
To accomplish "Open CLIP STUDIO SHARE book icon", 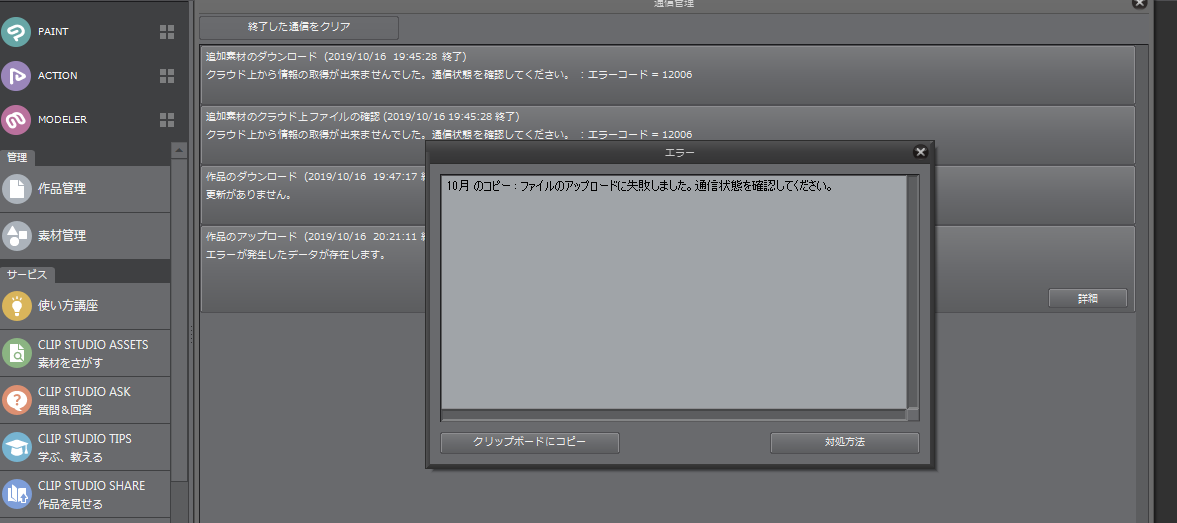I will point(17,494).
